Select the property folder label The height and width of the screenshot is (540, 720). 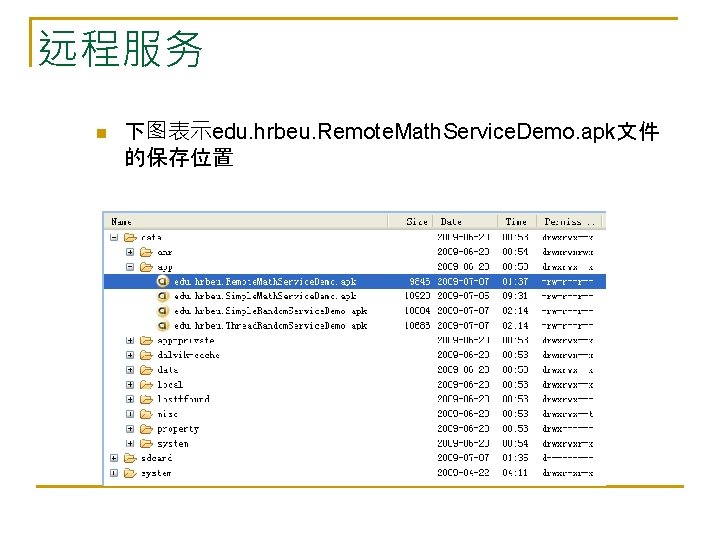[x=178, y=429]
